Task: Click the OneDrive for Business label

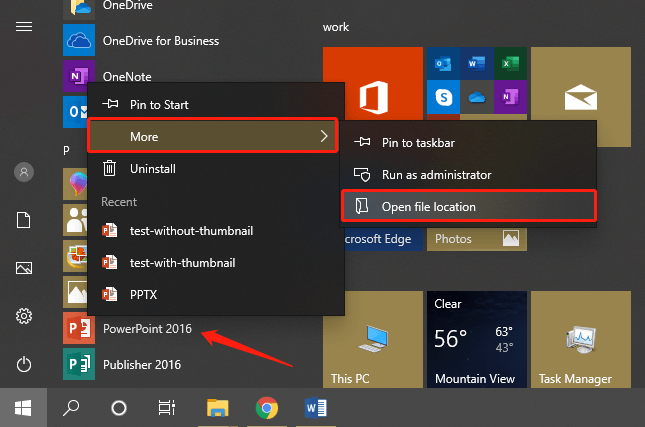Action: [x=161, y=41]
